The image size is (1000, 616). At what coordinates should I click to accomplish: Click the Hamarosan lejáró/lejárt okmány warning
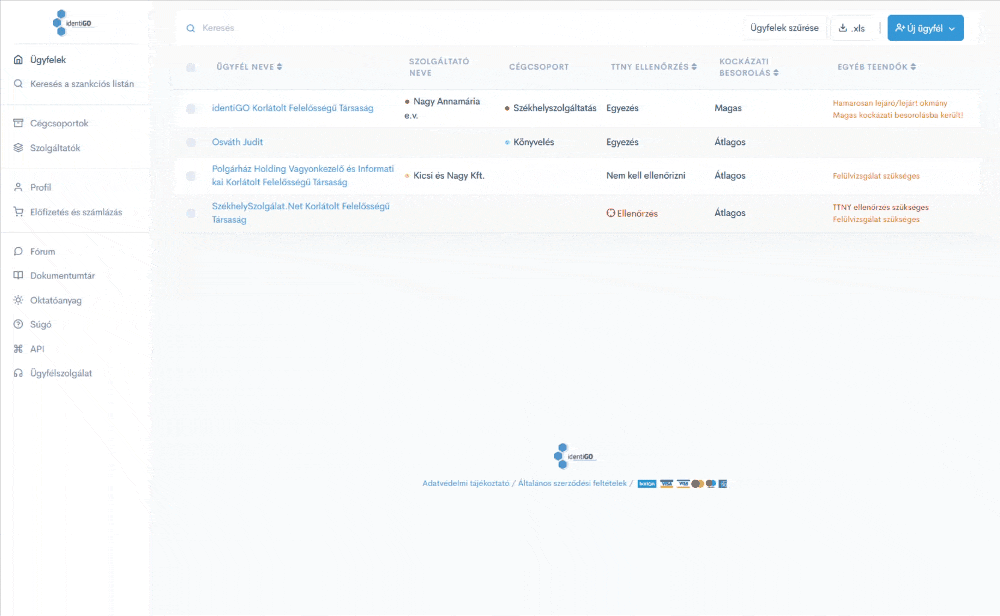click(x=890, y=103)
